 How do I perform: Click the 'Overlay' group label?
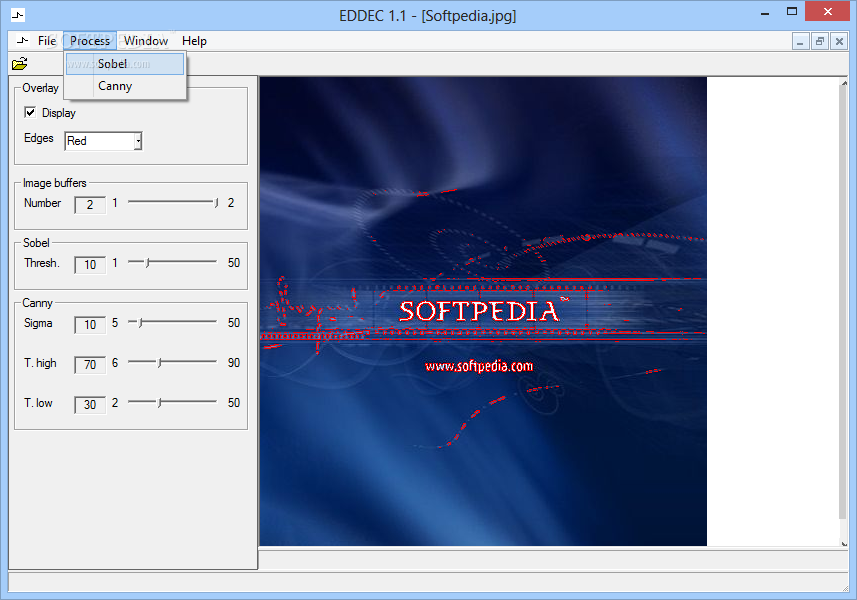(x=40, y=88)
